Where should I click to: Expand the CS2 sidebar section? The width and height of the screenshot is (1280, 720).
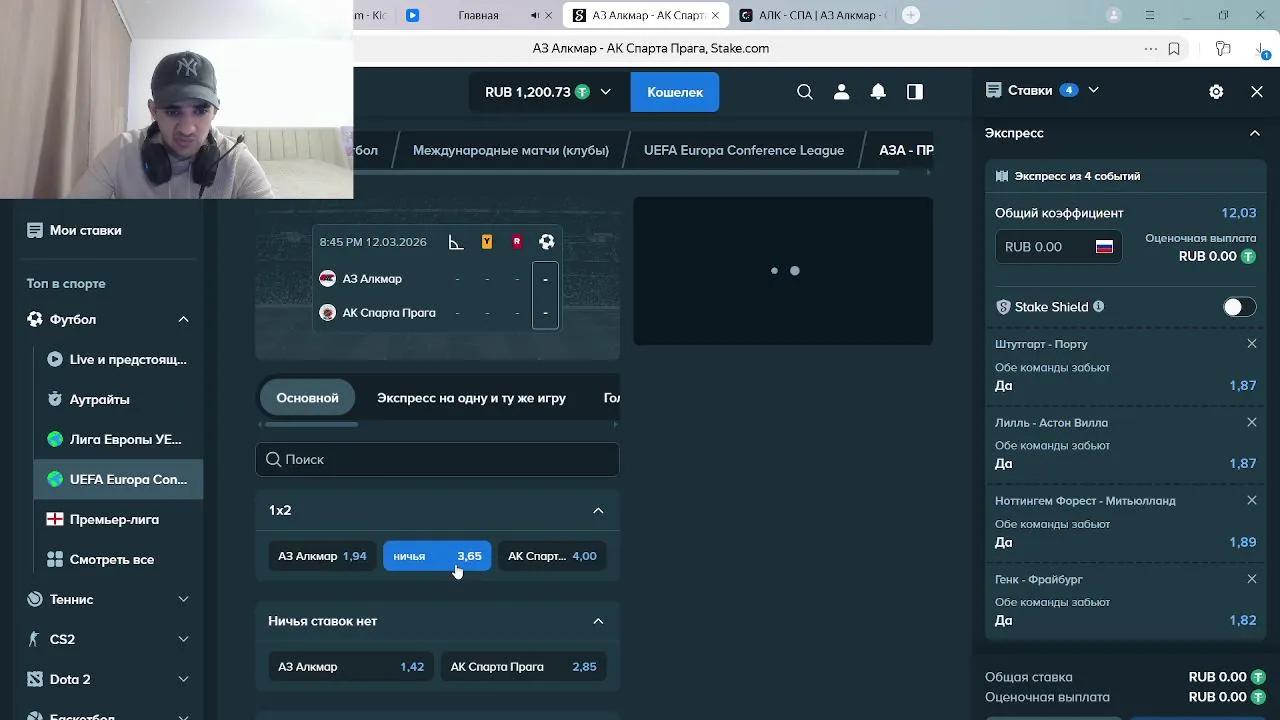pos(184,639)
